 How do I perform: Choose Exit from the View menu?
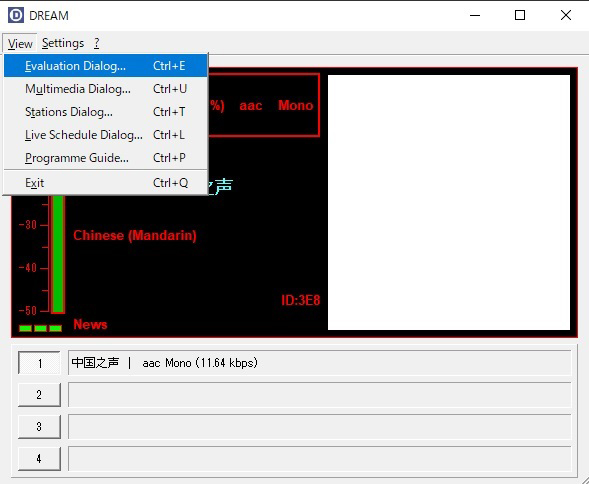tap(106, 183)
